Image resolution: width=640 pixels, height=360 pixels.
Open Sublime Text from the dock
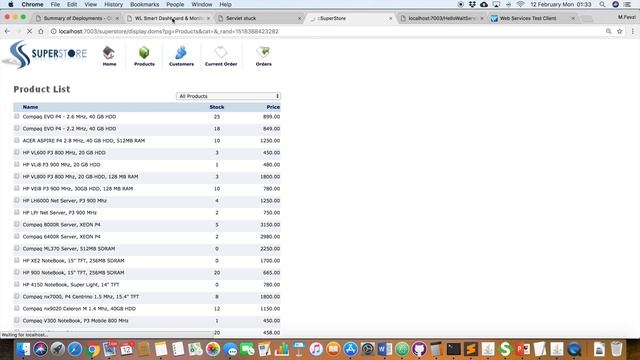pos(471,349)
